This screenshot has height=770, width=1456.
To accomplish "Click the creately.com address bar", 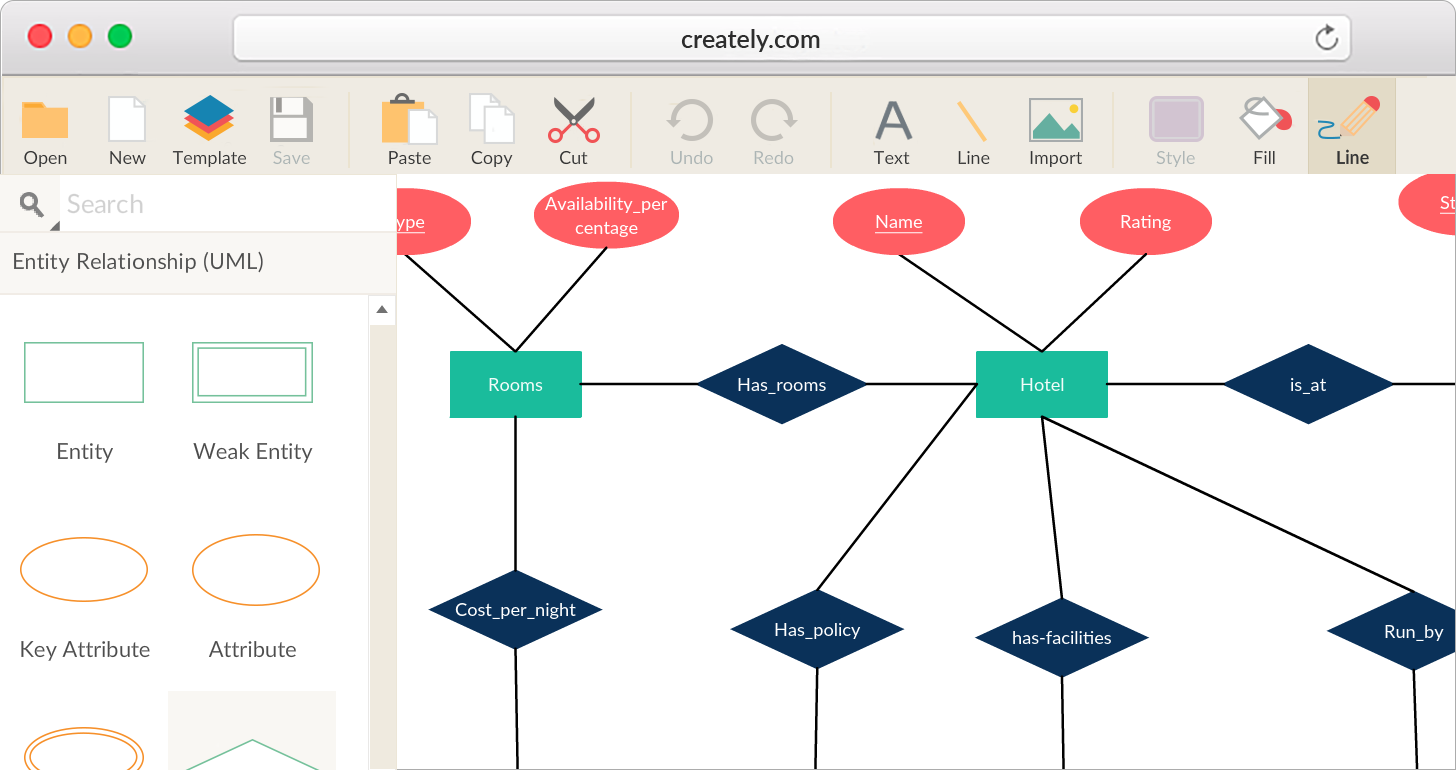I will (x=750, y=40).
